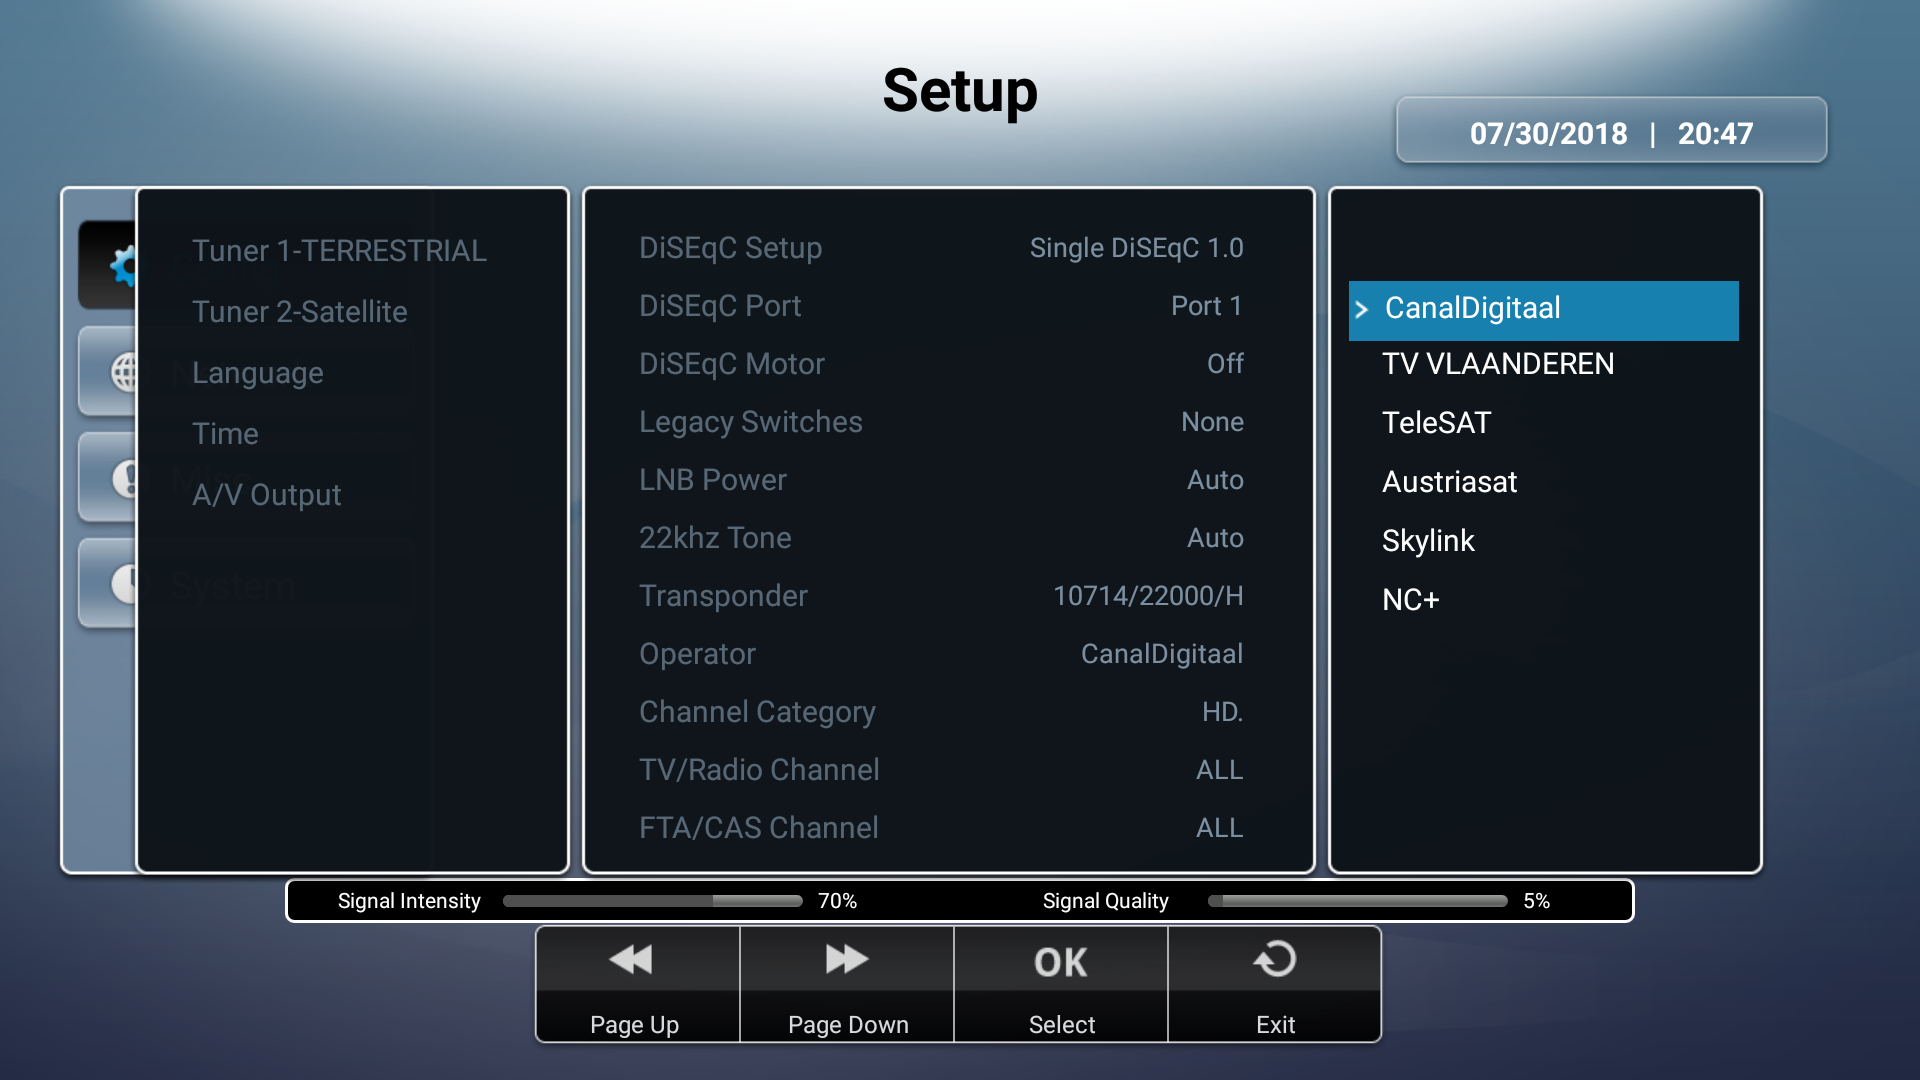This screenshot has width=1920, height=1080.
Task: Open the Channel Category HD selector
Action: tap(1221, 712)
